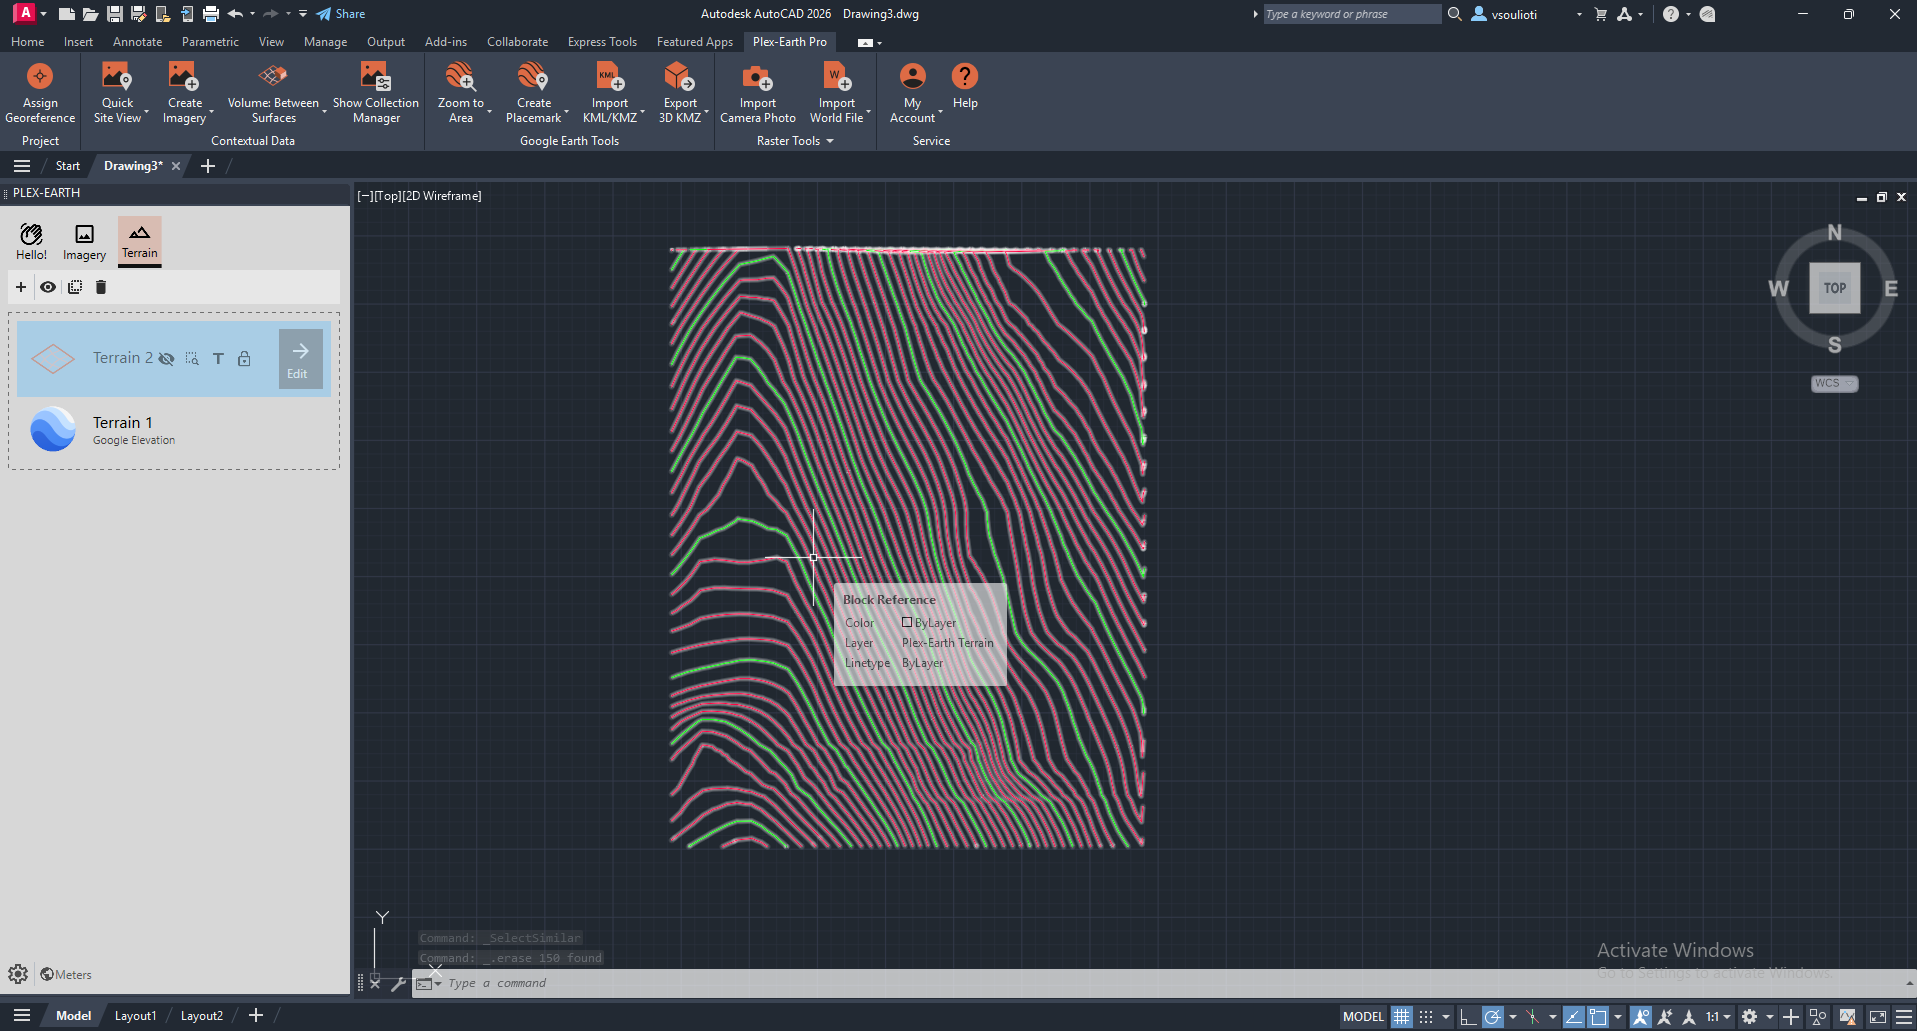
Task: Open the annotation scale 1:1 dropdown
Action: tap(1718, 1016)
